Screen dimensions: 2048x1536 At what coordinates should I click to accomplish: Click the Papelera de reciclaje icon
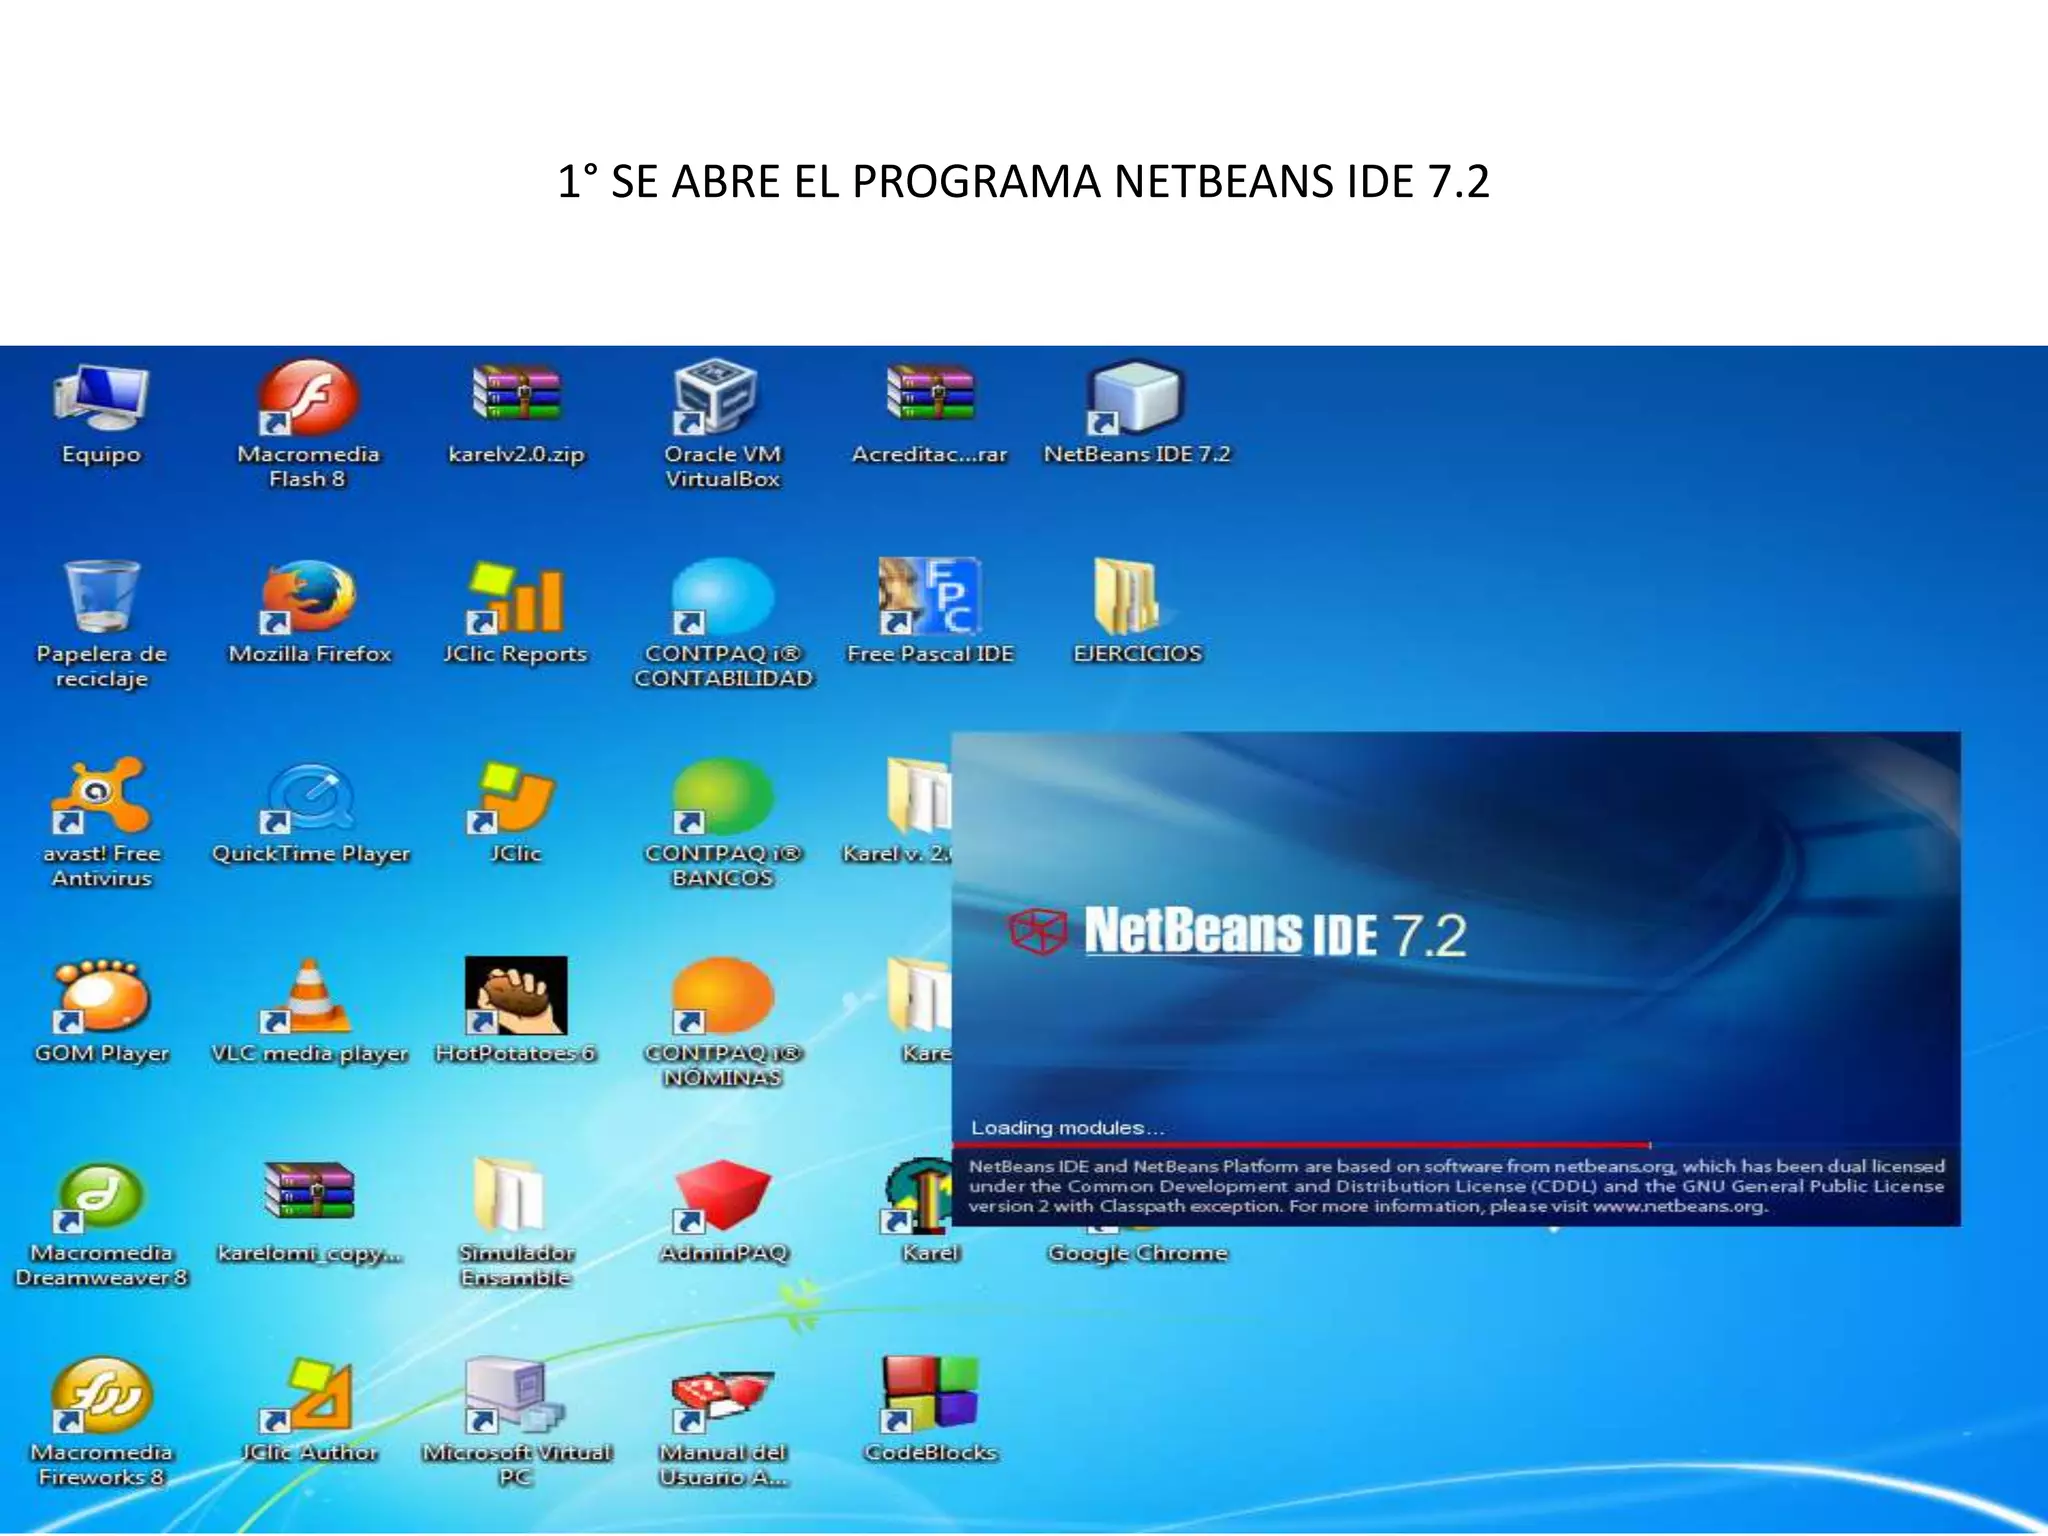101,598
